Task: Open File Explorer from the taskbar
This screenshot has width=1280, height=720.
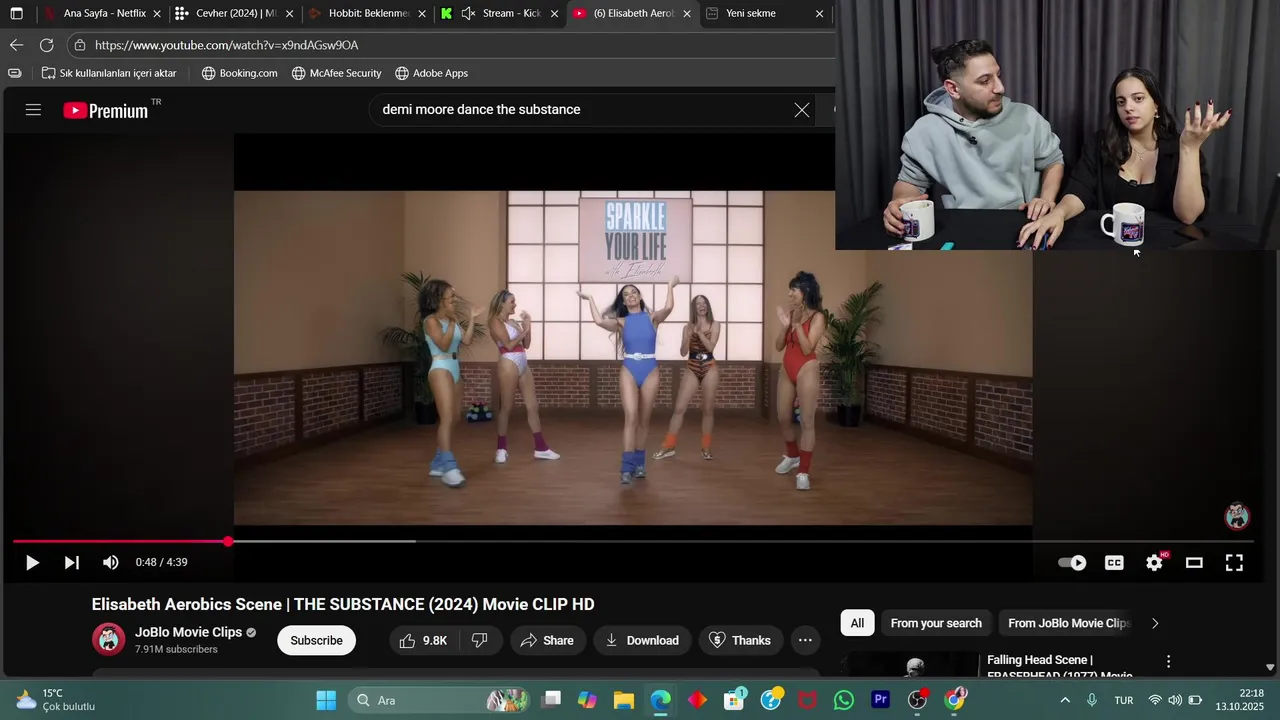Action: pyautogui.click(x=624, y=700)
